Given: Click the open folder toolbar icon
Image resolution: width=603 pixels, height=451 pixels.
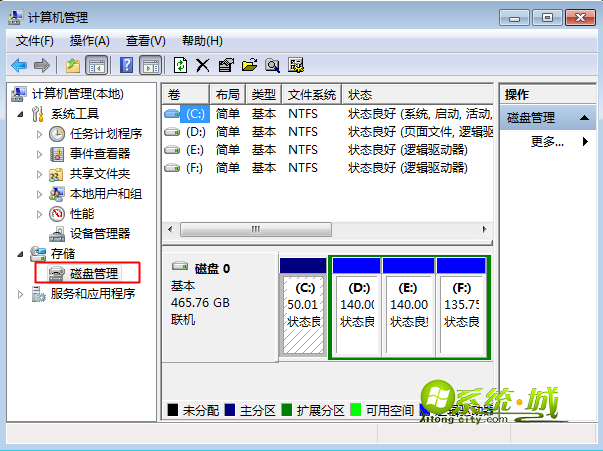Looking at the screenshot, I should [x=249, y=66].
